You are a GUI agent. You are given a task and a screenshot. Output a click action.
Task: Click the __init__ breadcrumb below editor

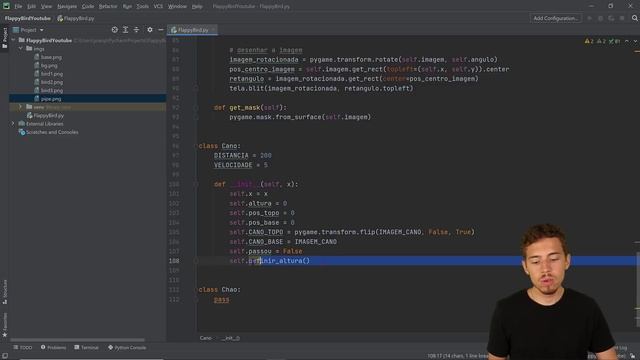pyautogui.click(x=231, y=338)
